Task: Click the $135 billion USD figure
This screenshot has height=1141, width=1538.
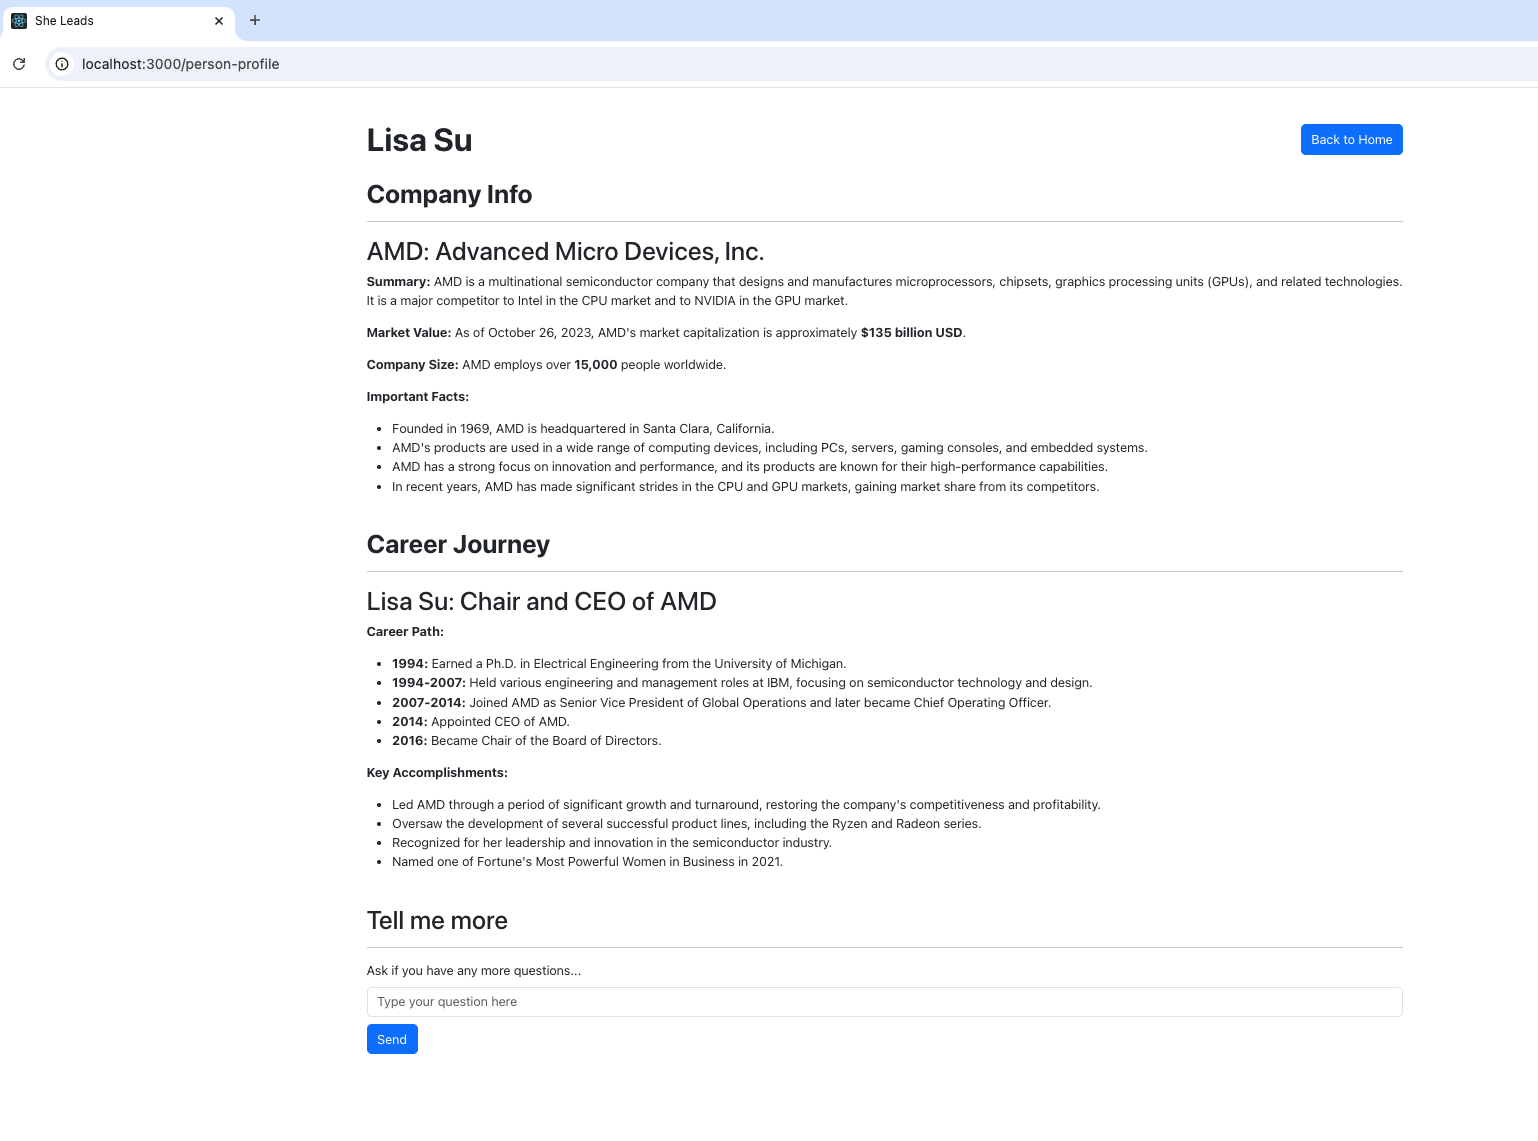Action: click(x=911, y=333)
